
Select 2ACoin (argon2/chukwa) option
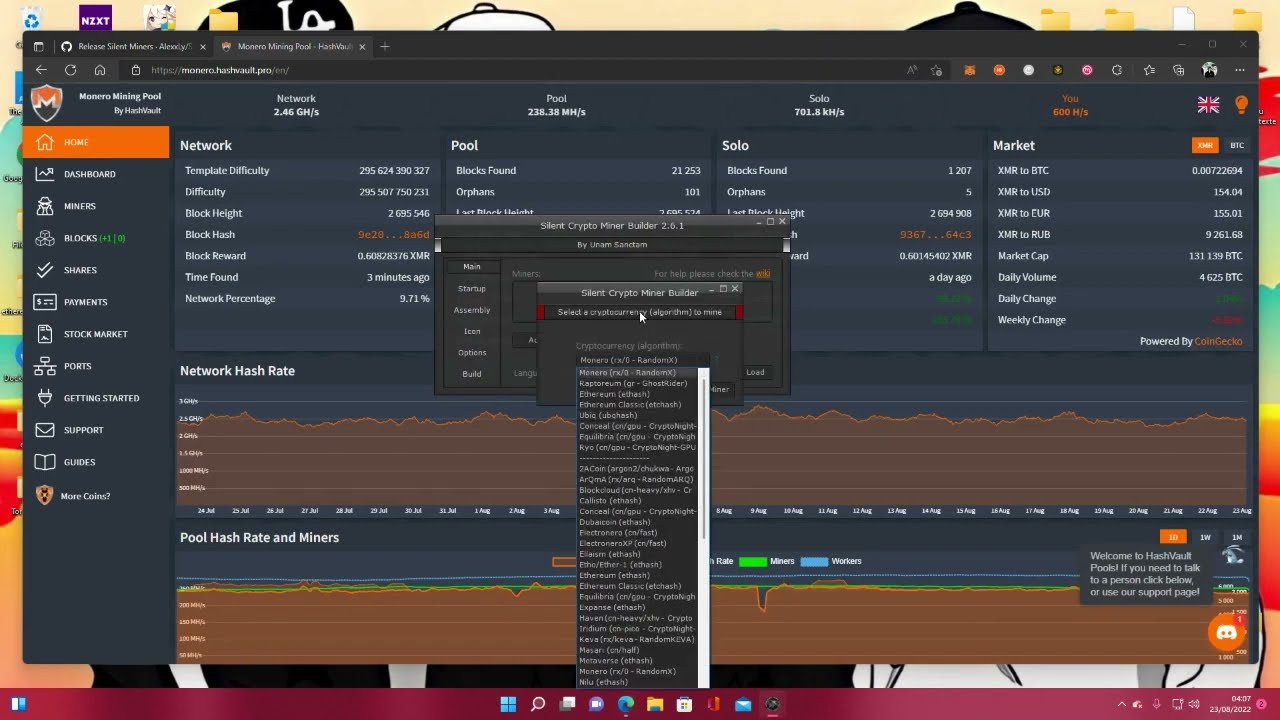click(x=636, y=468)
